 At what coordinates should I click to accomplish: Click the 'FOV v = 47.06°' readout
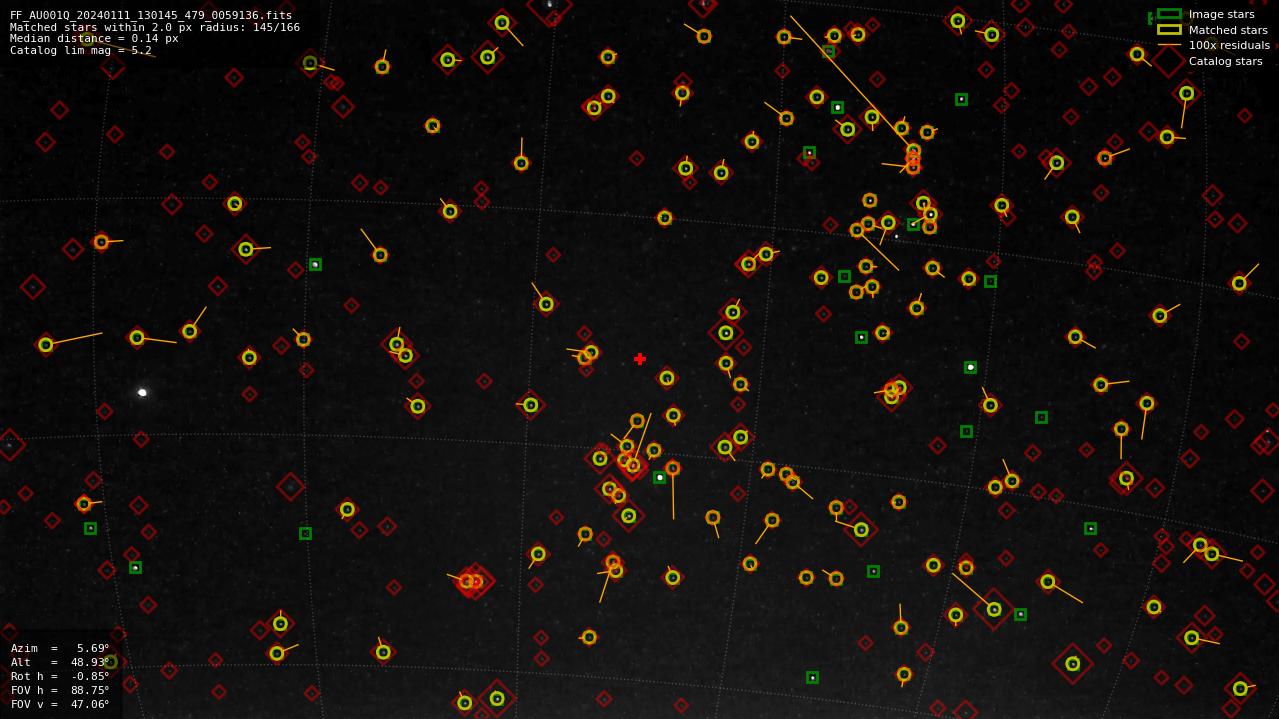point(60,704)
